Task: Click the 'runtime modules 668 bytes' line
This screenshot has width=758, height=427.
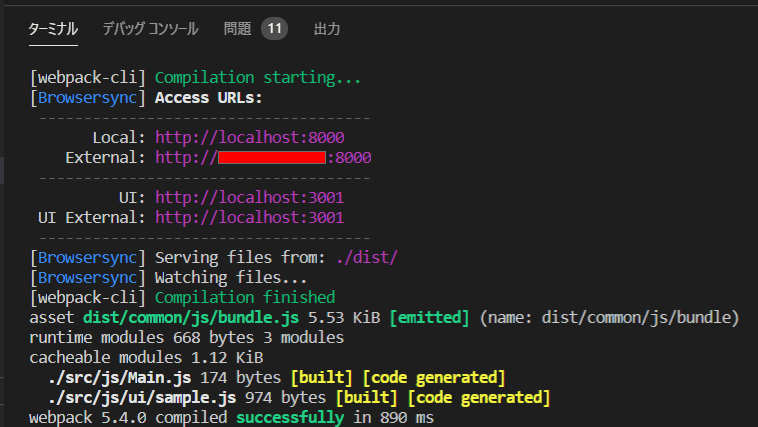Action: tap(187, 338)
